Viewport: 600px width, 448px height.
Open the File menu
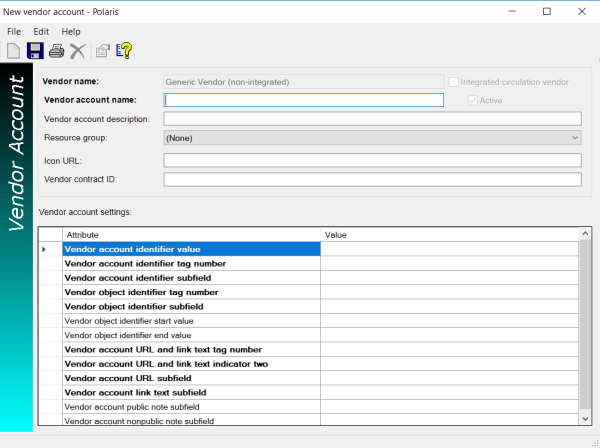coord(14,32)
